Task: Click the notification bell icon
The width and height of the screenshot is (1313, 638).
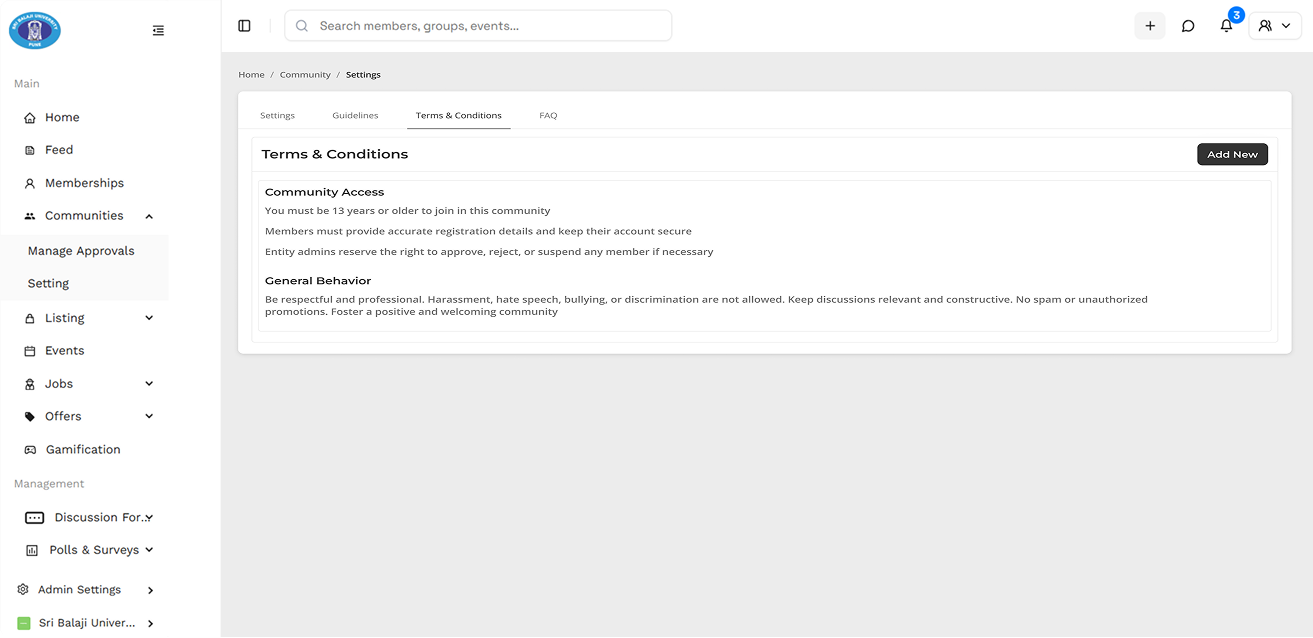Action: coord(1226,26)
